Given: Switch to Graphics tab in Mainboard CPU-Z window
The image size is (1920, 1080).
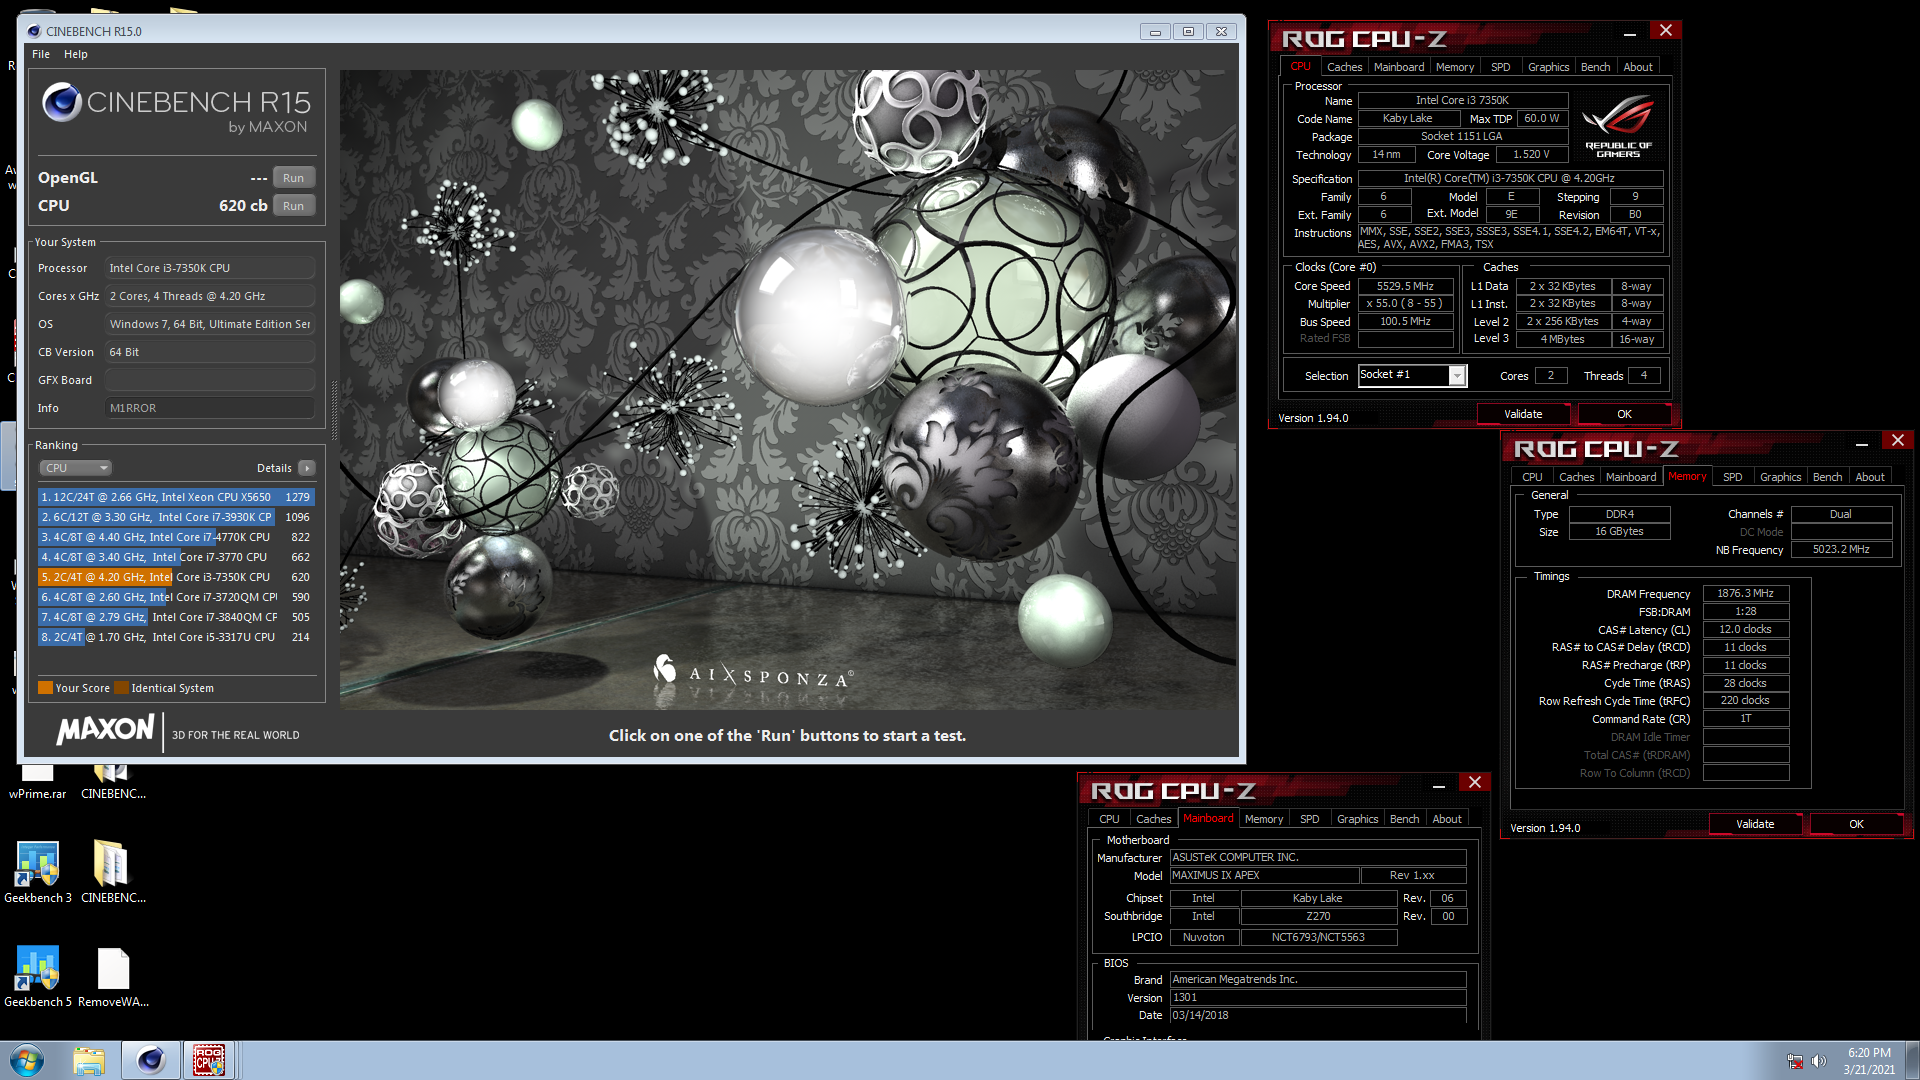Looking at the screenshot, I should (x=1357, y=819).
